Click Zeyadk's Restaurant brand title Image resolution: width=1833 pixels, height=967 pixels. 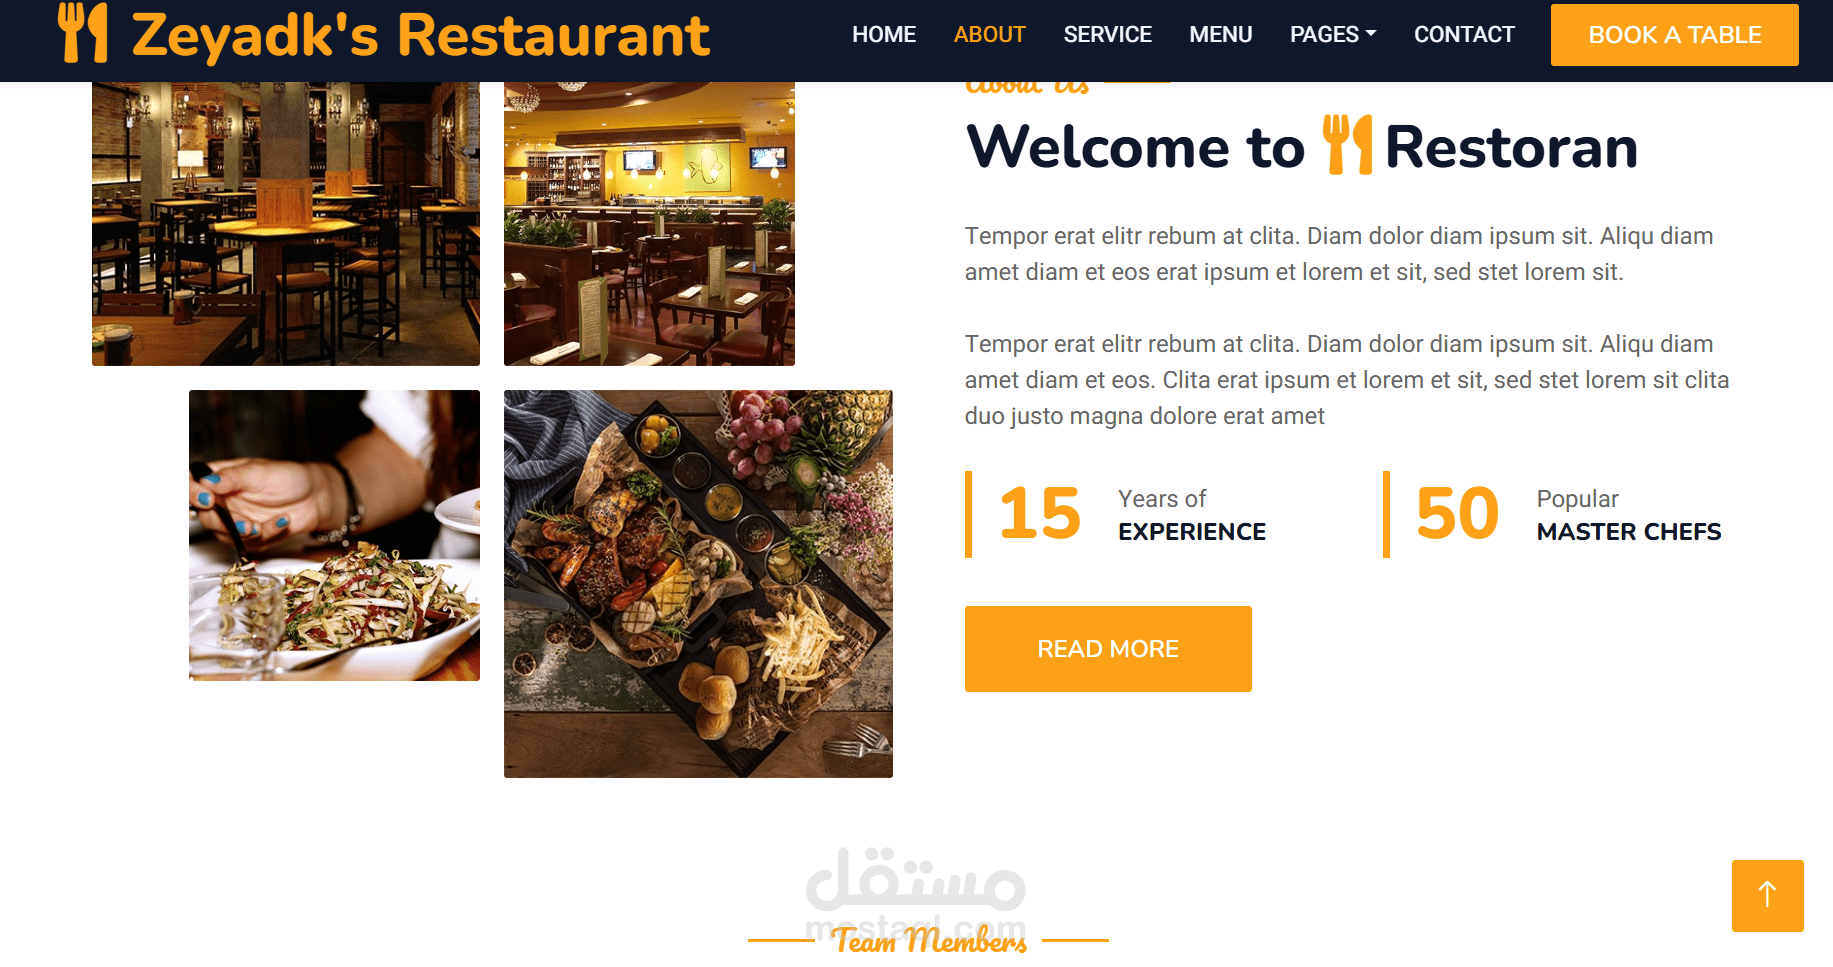[421, 35]
